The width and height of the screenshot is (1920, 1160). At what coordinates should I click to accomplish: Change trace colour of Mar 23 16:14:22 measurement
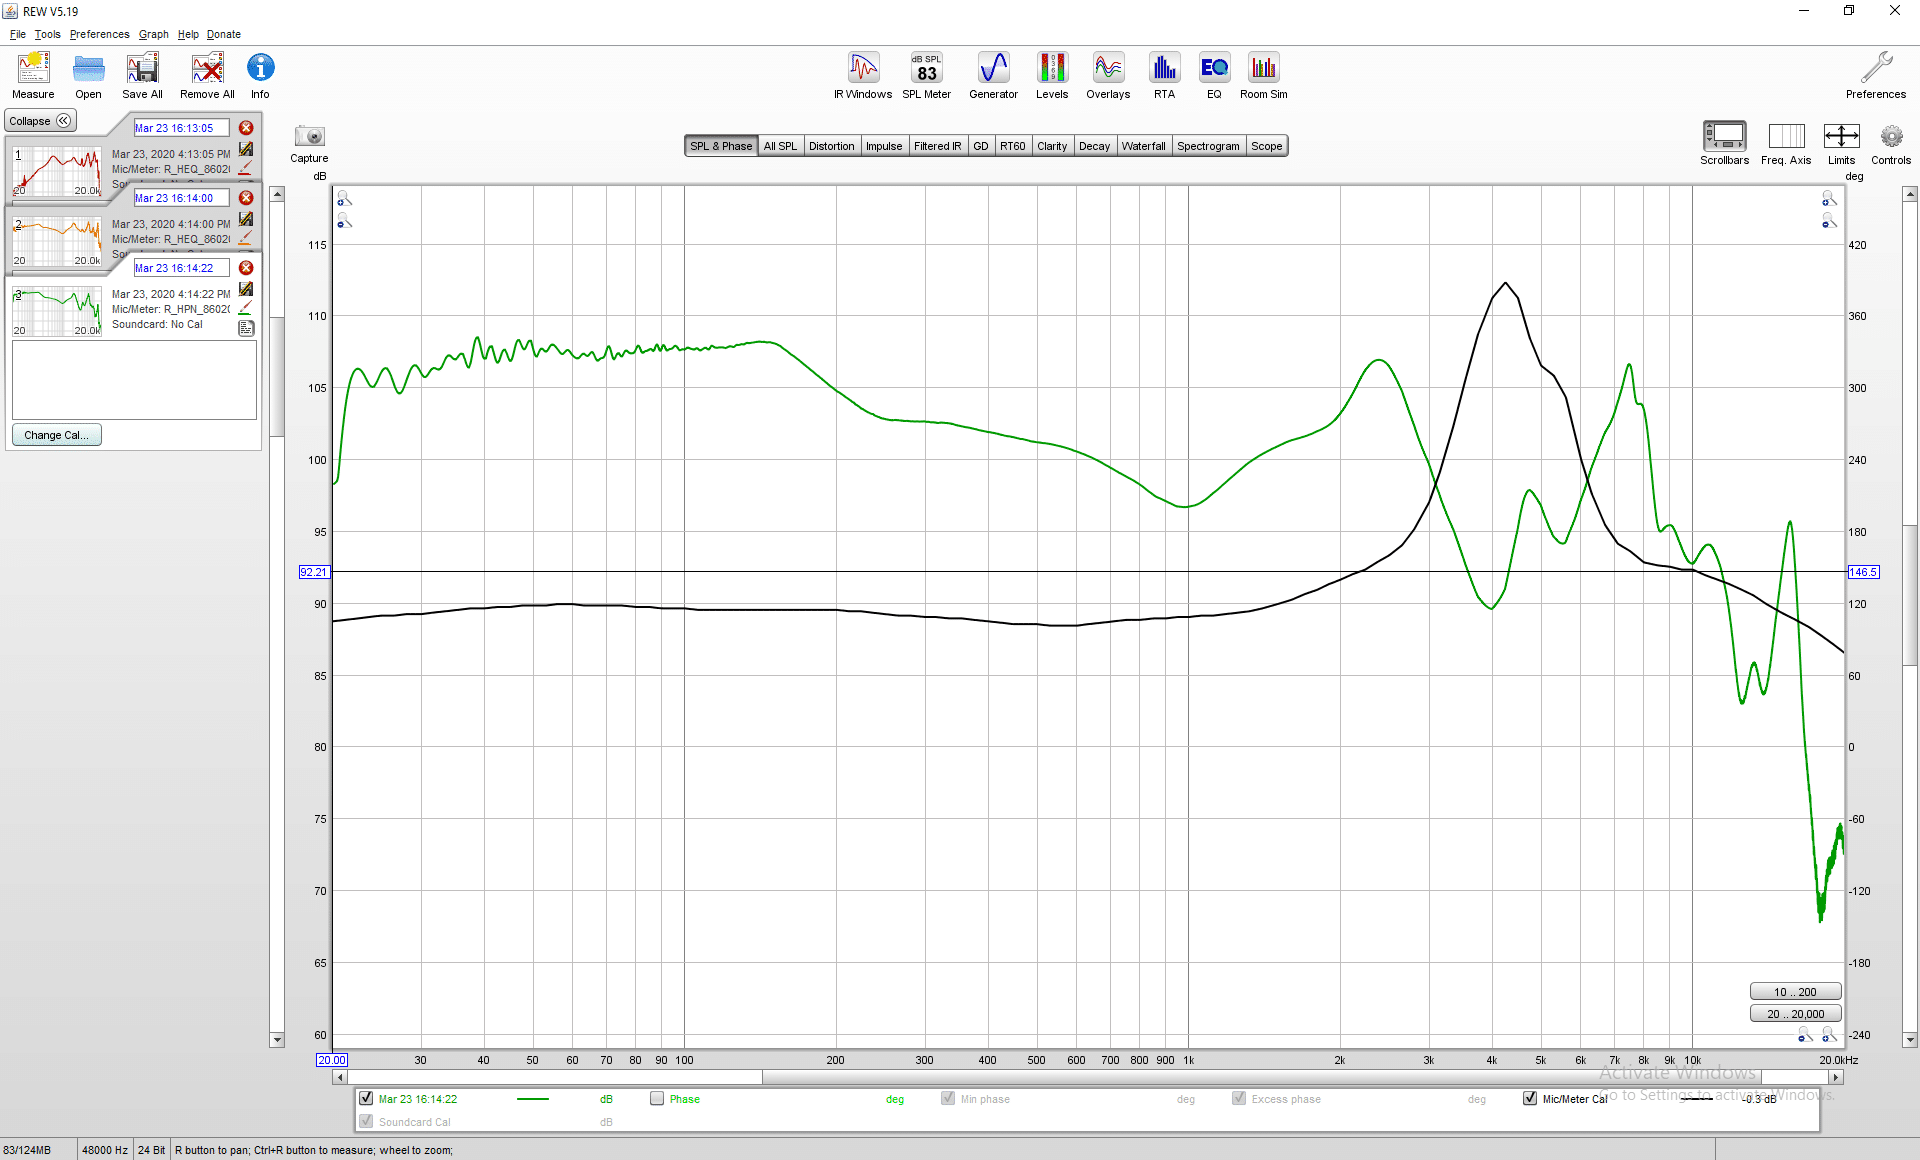point(246,308)
